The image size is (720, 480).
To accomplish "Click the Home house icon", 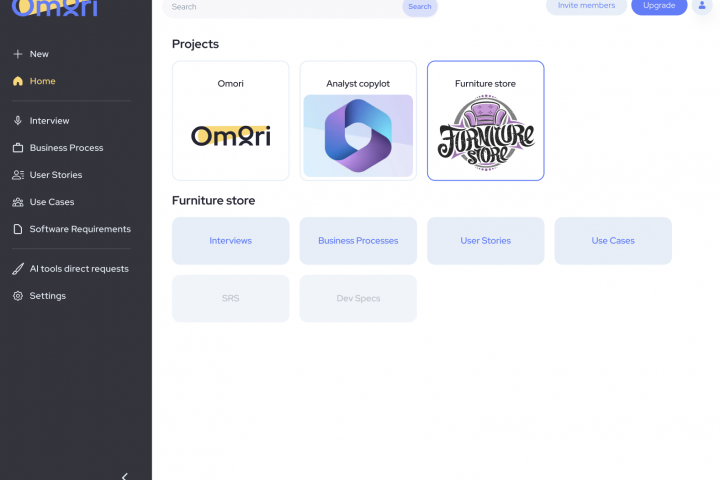I will [x=17, y=81].
